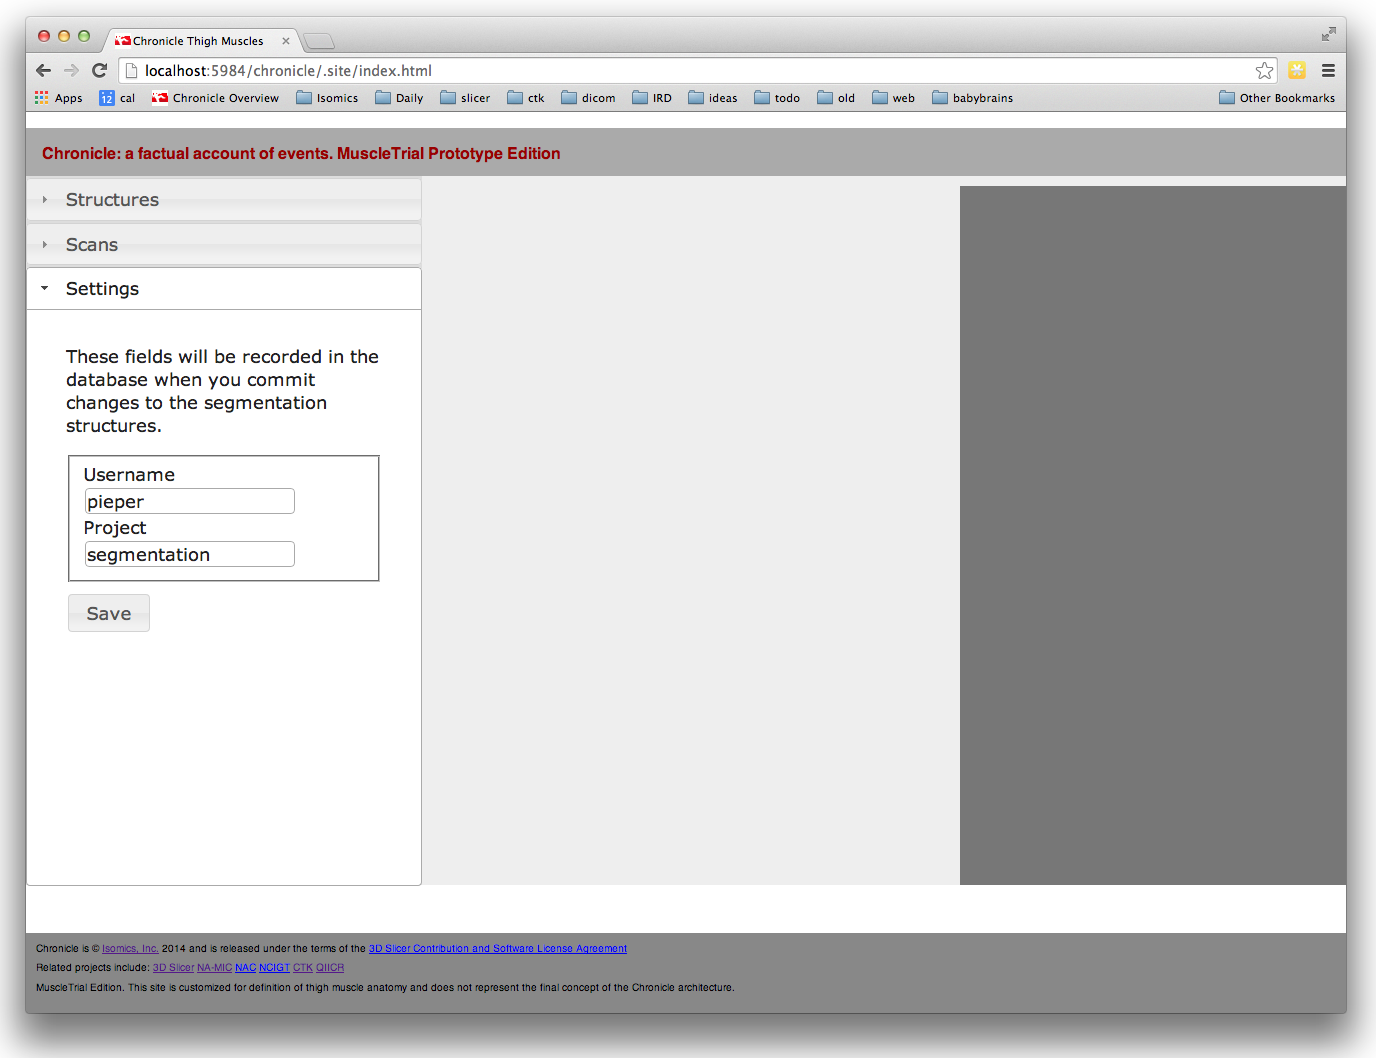This screenshot has width=1376, height=1058.
Task: Open the Other Bookmarks folder
Action: coord(1277,98)
